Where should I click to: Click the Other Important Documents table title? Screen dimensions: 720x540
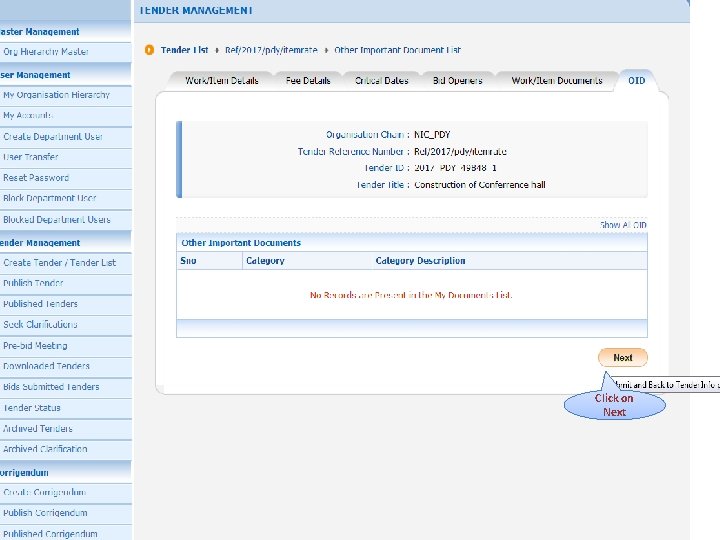241,243
